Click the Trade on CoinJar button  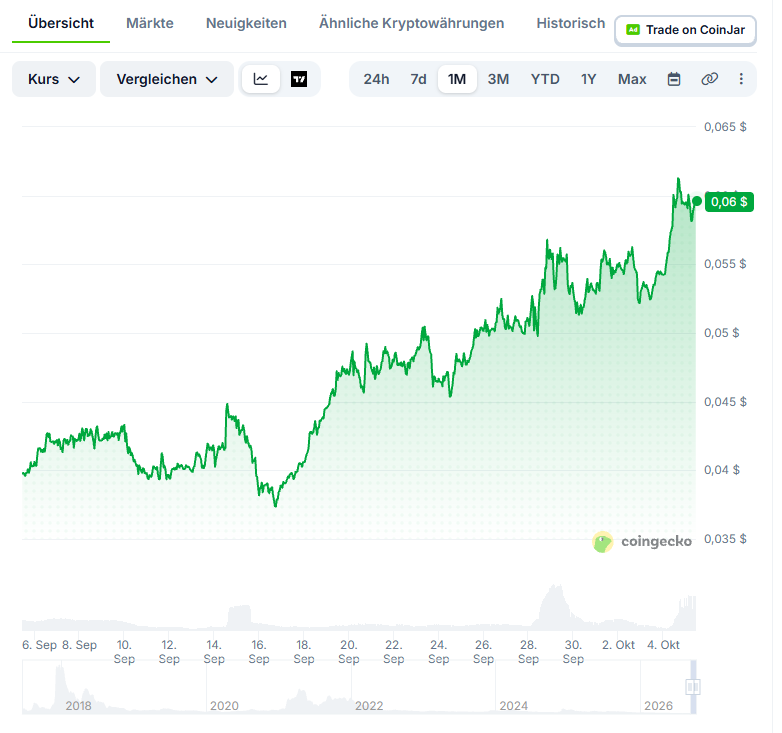pyautogui.click(x=685, y=30)
